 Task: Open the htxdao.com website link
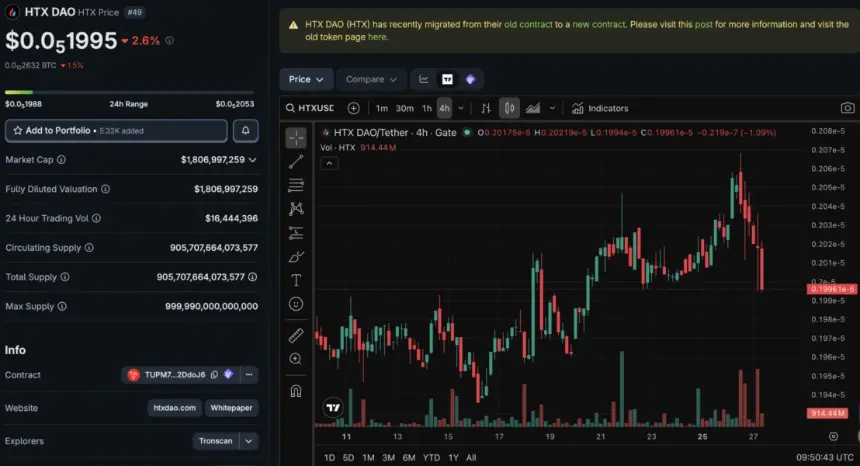click(174, 408)
